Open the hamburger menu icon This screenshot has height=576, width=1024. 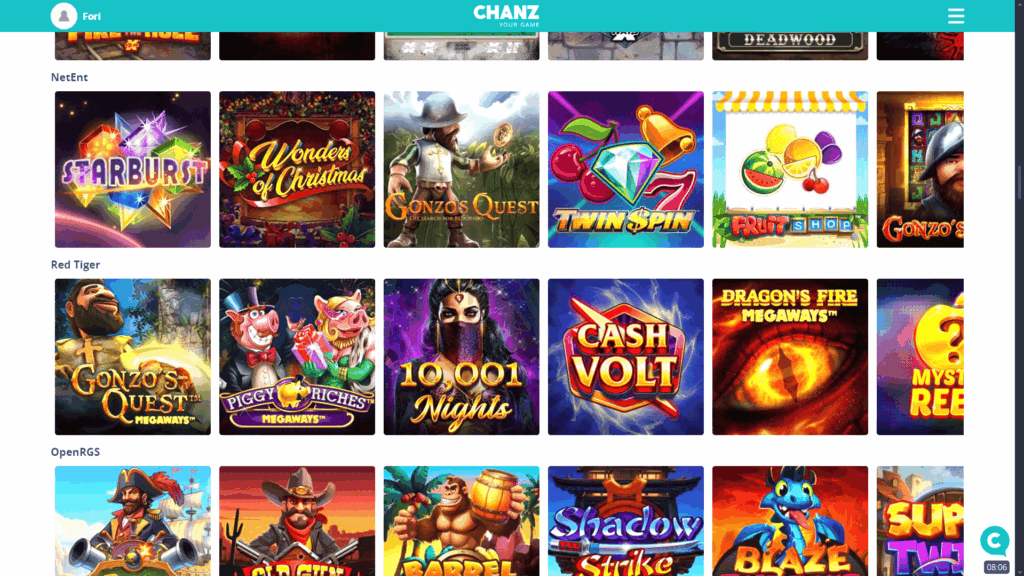click(955, 16)
